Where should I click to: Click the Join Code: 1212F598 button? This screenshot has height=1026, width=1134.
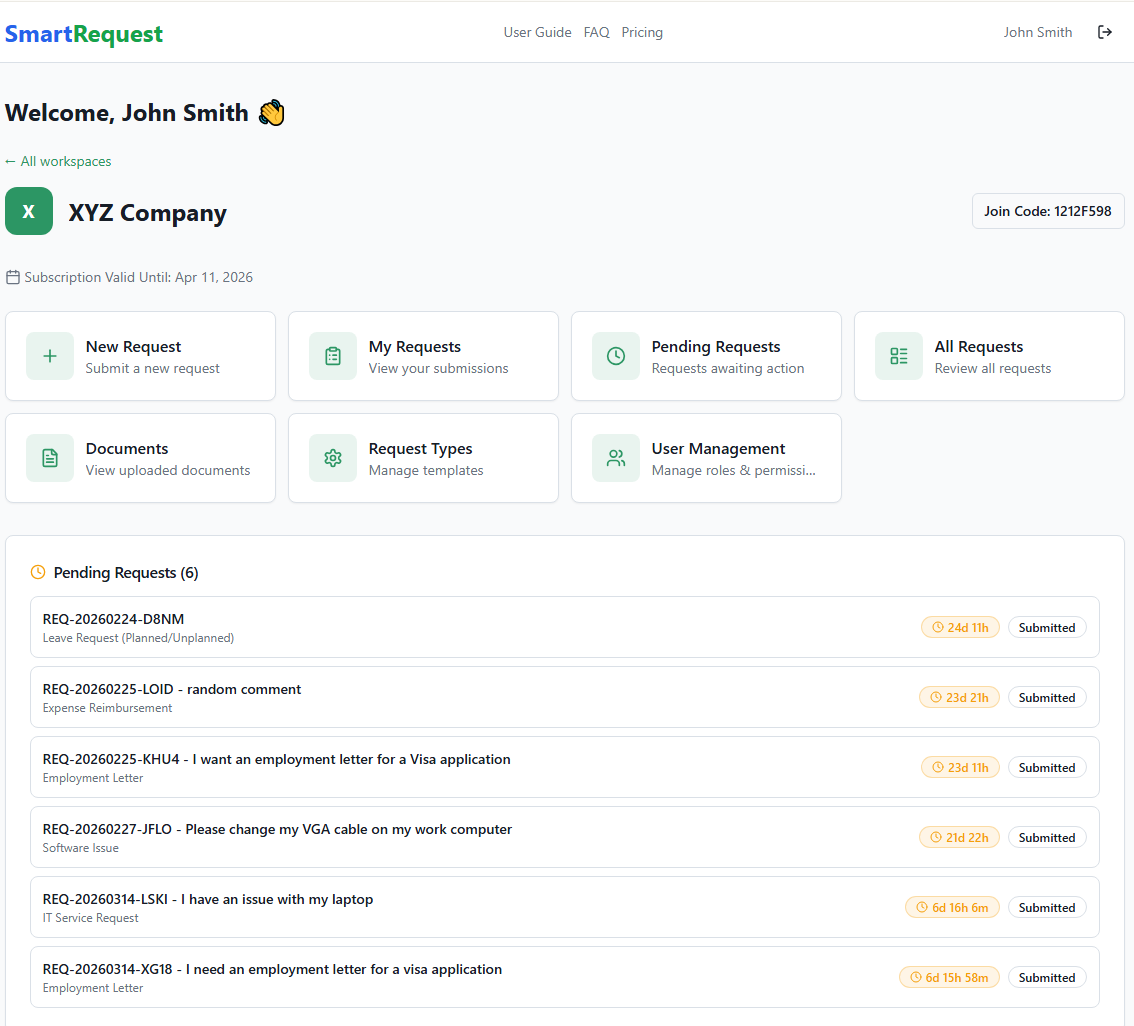pos(1047,211)
